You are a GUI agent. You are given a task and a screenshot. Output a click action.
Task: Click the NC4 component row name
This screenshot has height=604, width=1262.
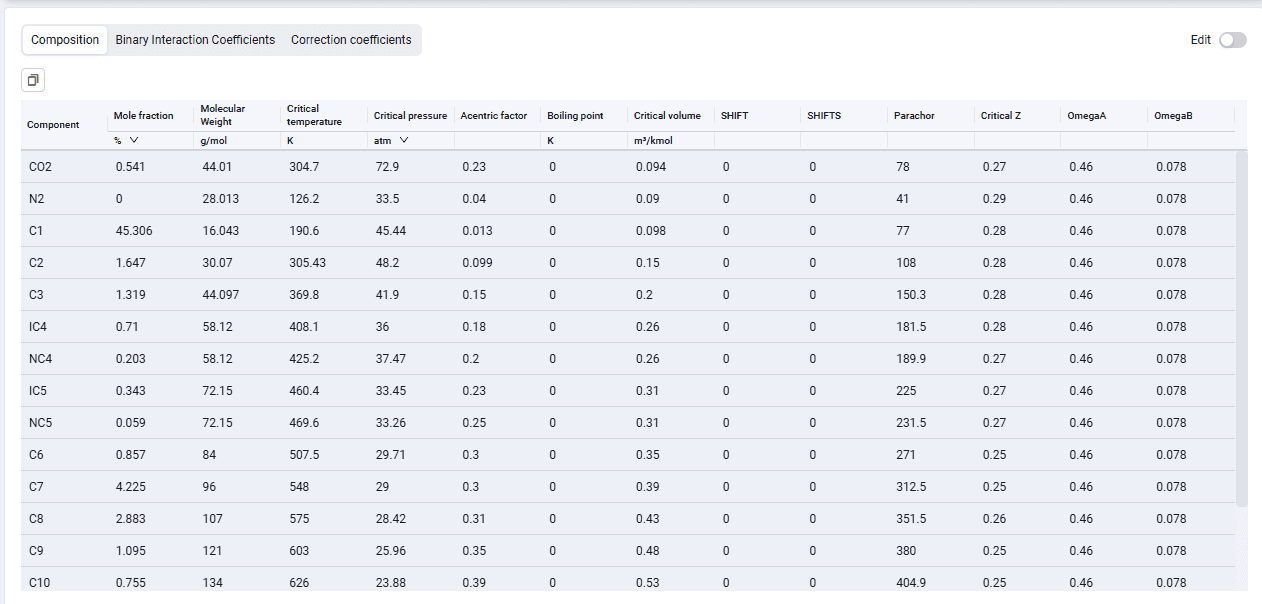click(x=41, y=359)
